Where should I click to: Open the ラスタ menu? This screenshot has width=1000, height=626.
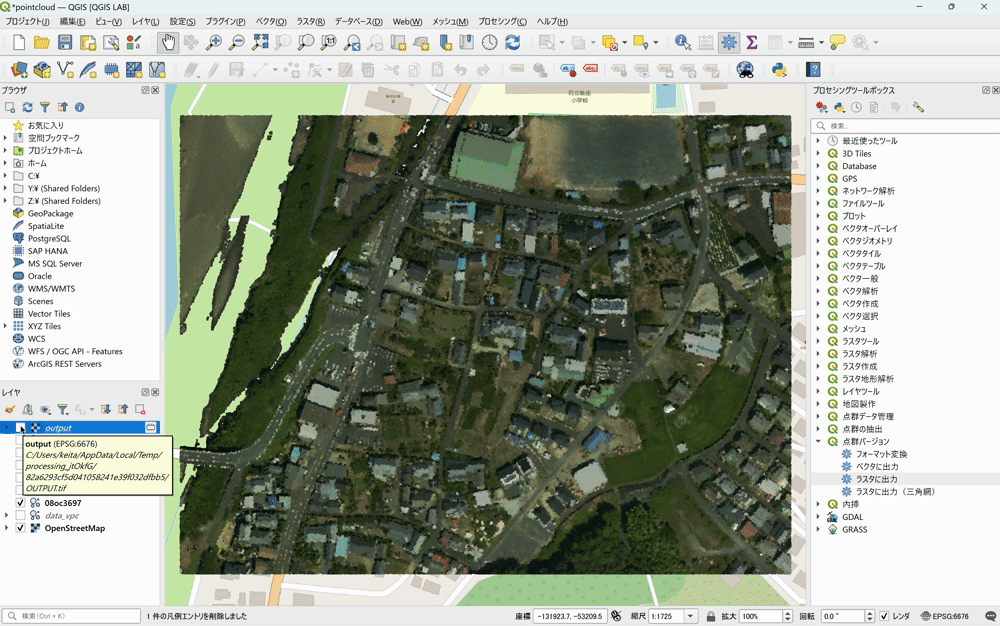[x=311, y=21]
